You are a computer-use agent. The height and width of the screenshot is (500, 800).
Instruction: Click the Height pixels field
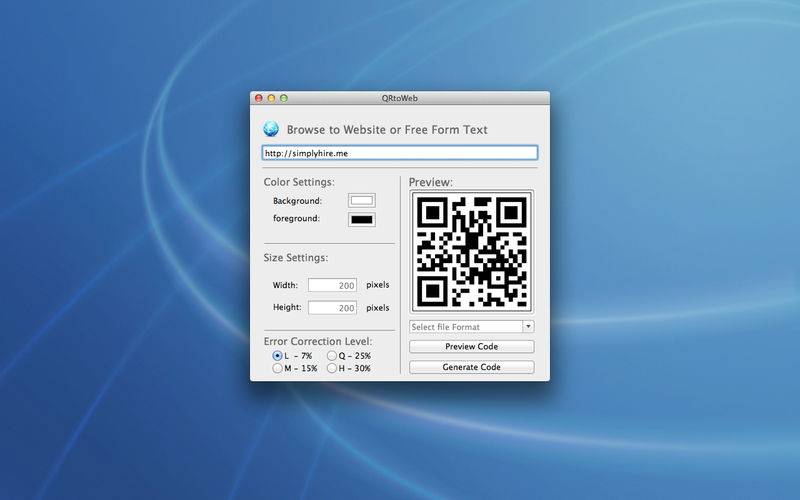(x=333, y=308)
